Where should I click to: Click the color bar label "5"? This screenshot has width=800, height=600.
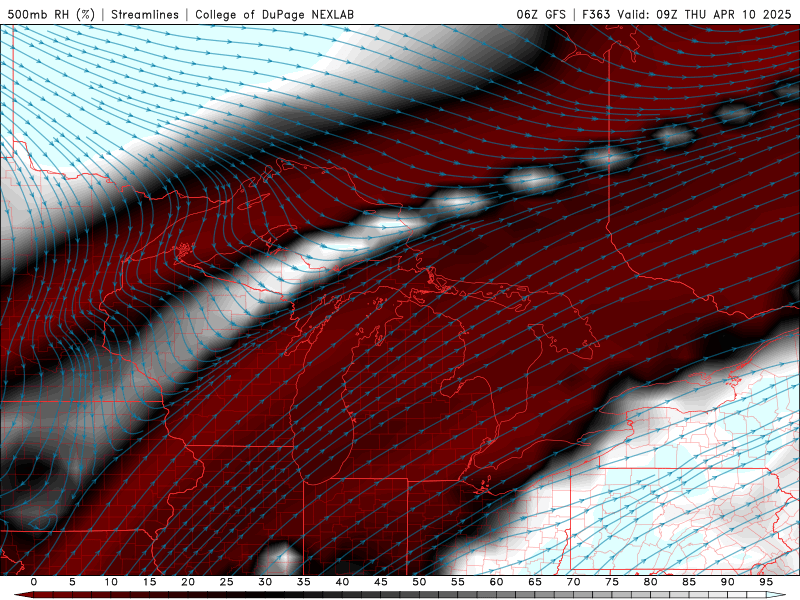[72, 582]
